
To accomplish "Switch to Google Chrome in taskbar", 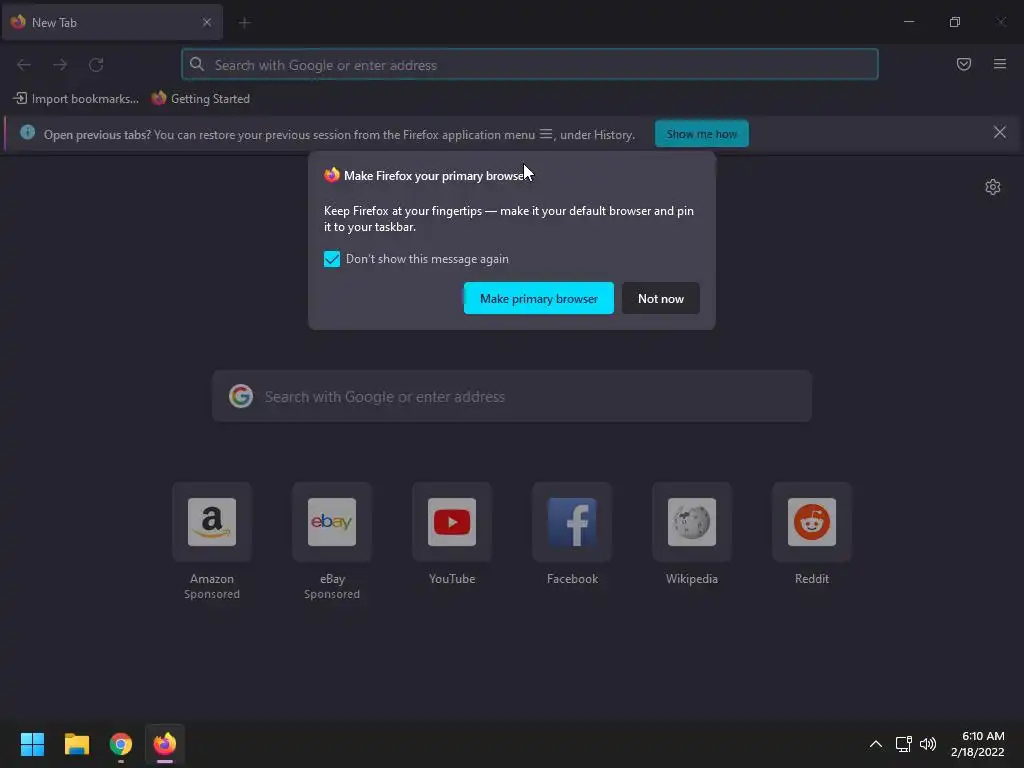I will (x=121, y=744).
